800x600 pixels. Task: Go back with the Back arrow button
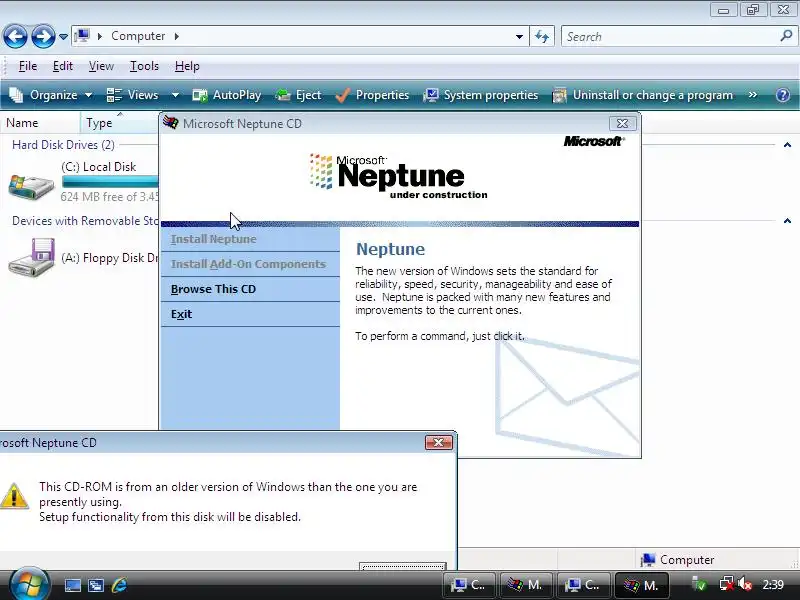tap(15, 37)
